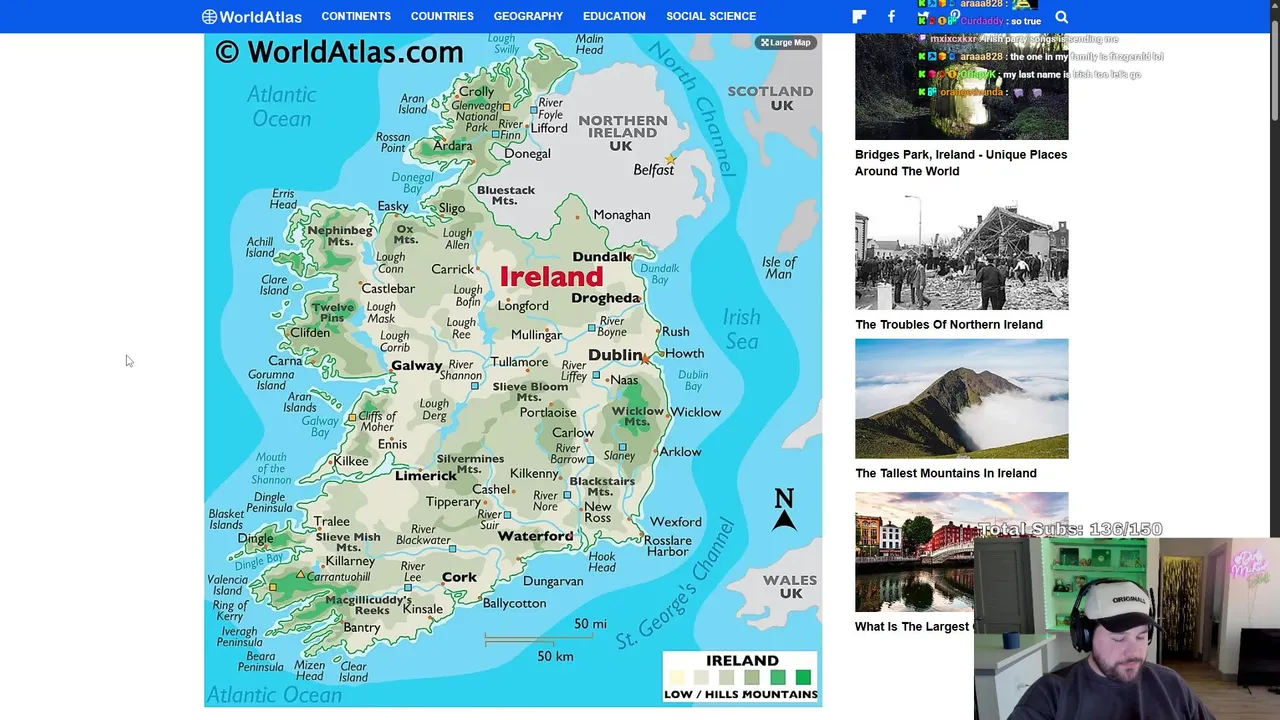This screenshot has height=720, width=1280.
Task: Click the Dublin label on map
Action: (x=615, y=355)
